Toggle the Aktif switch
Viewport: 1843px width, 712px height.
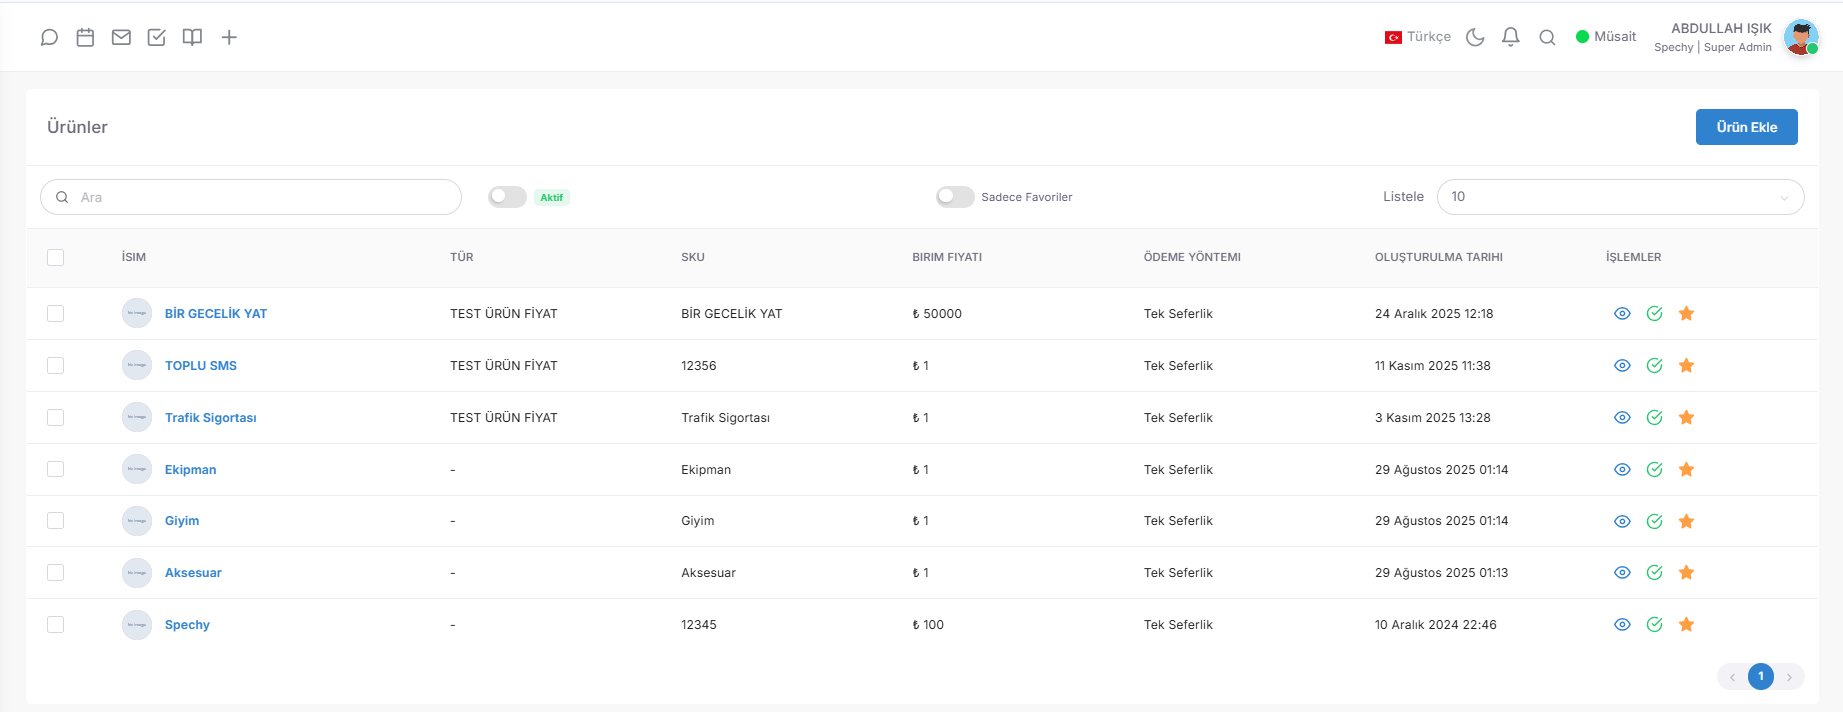[507, 197]
